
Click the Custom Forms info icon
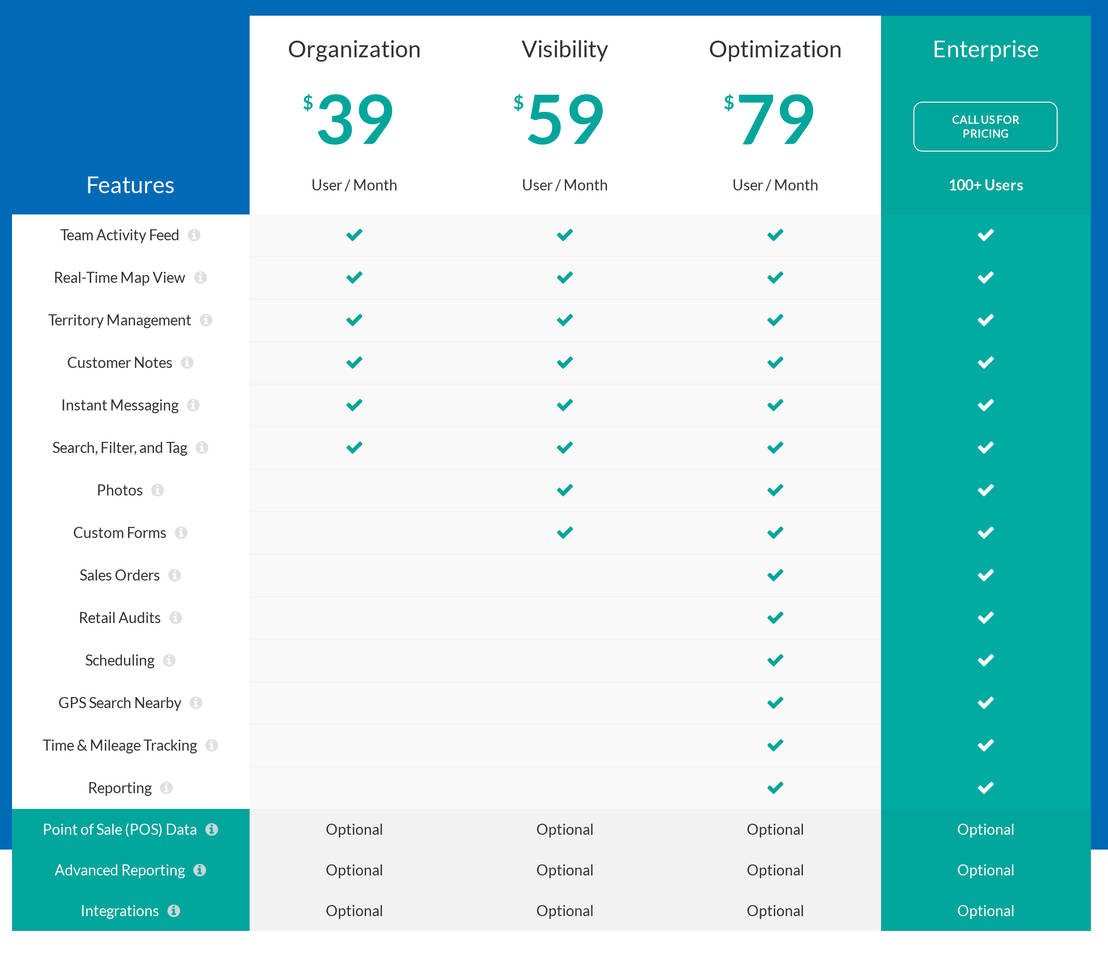click(x=182, y=532)
